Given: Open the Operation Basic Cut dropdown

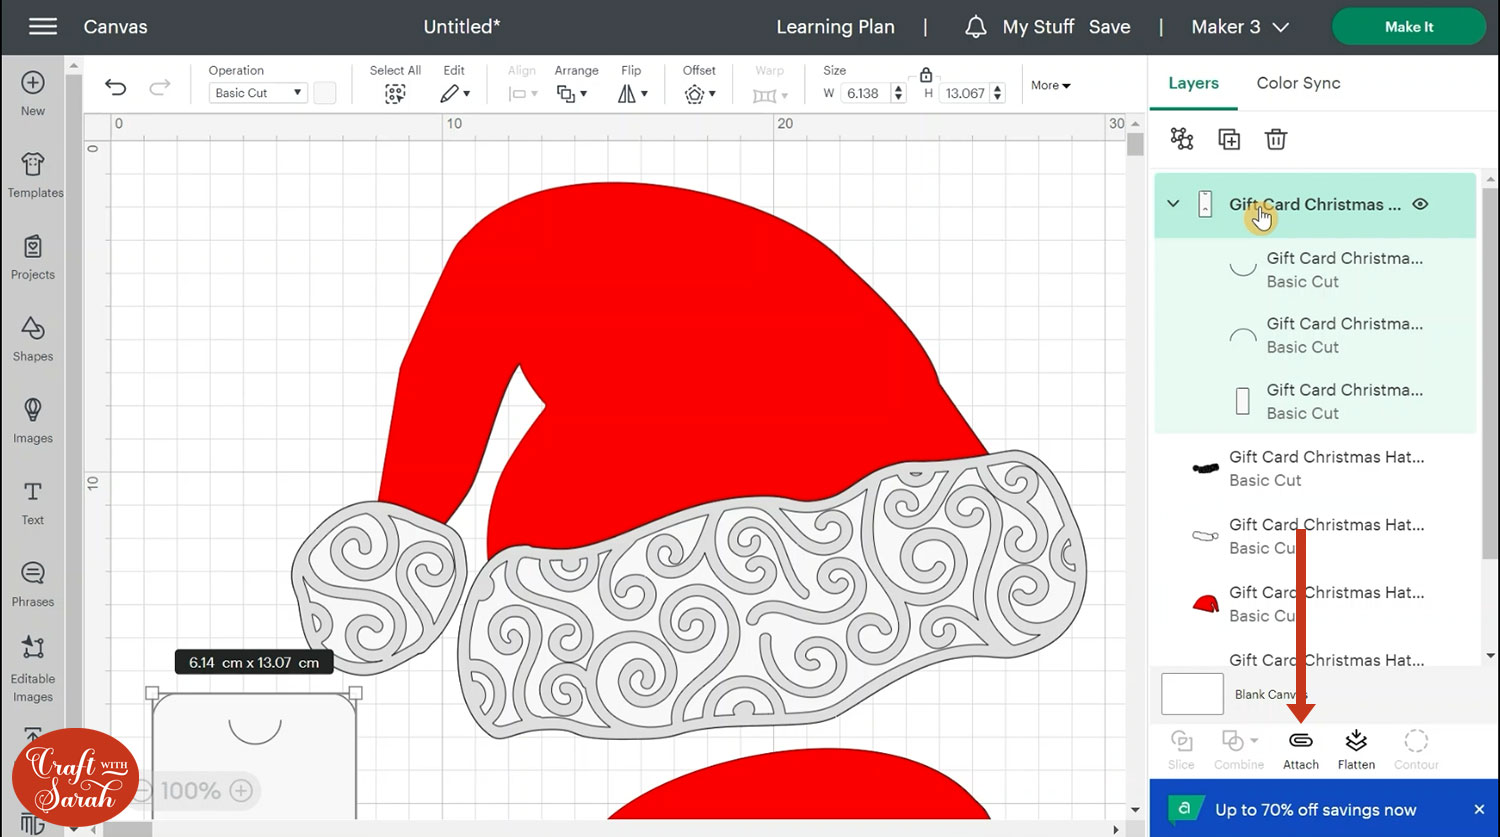Looking at the screenshot, I should tap(257, 93).
